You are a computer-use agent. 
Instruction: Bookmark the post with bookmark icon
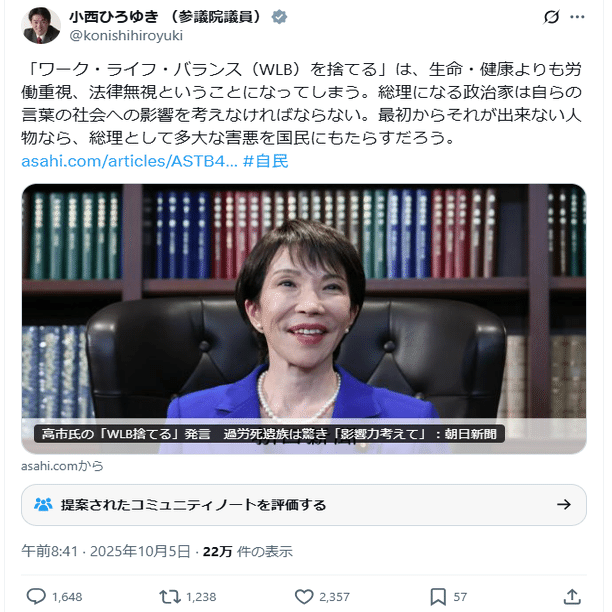coord(438,597)
